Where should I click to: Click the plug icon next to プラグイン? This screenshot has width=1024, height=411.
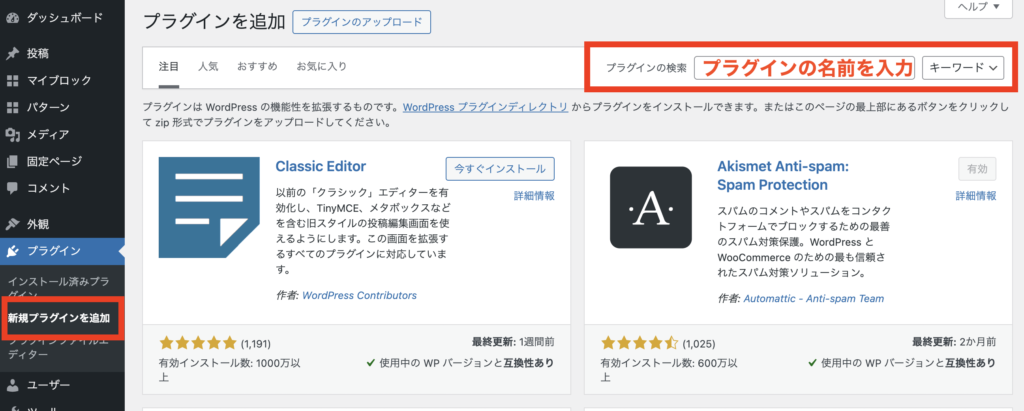(12, 251)
